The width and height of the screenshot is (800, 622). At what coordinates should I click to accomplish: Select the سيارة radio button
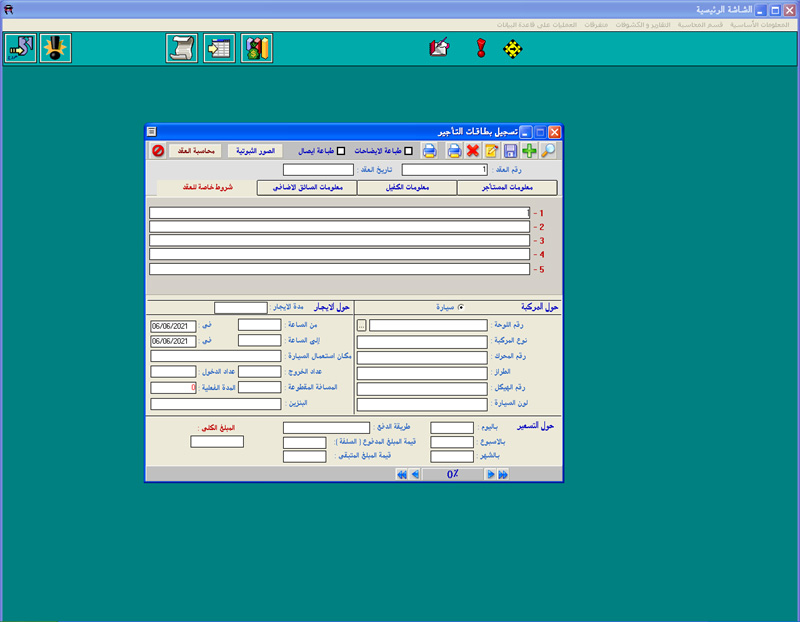461,308
